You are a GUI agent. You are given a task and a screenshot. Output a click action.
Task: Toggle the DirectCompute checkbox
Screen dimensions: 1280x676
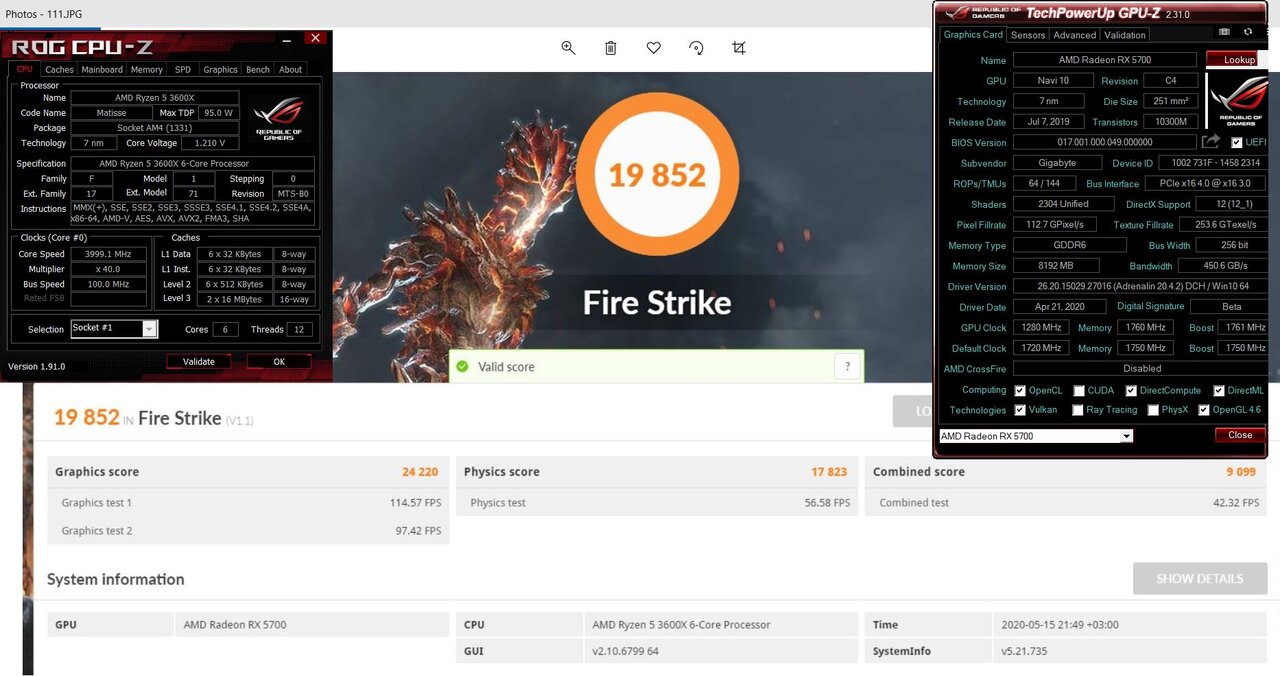click(x=1131, y=391)
